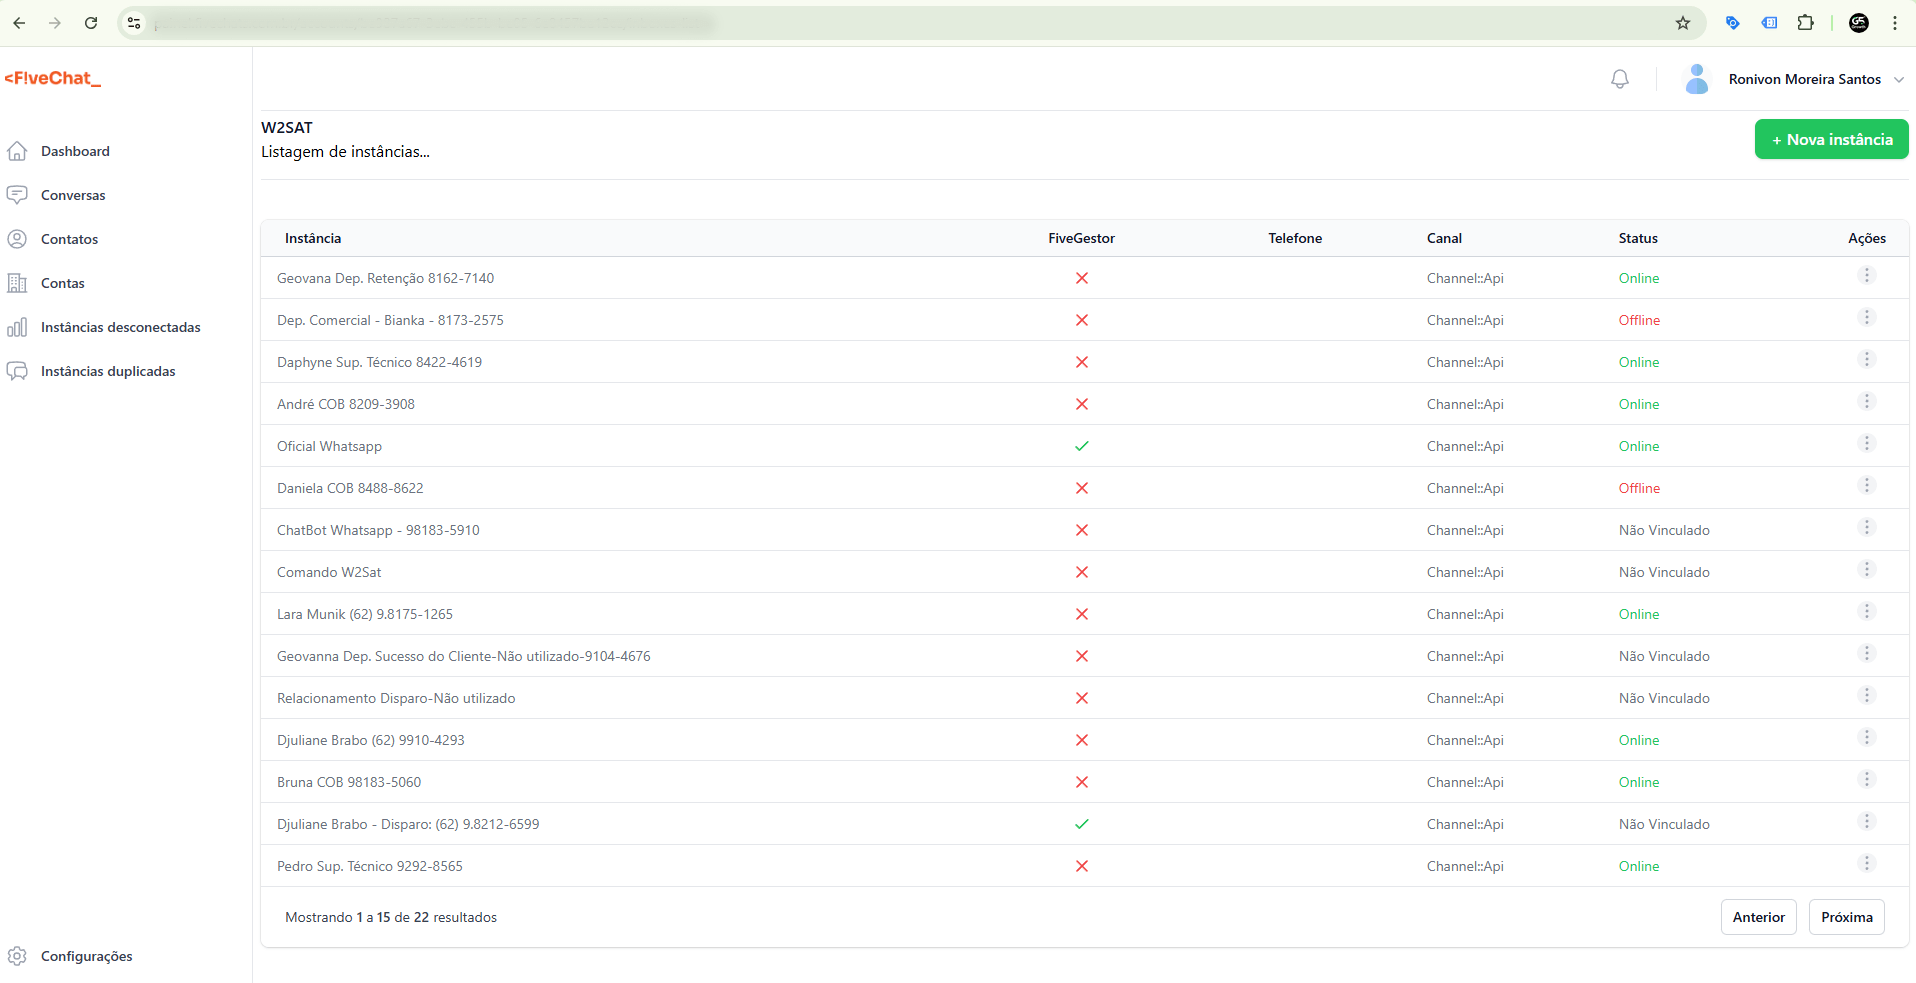Open Dashboard in the sidebar
The width and height of the screenshot is (1916, 983).
pyautogui.click(x=75, y=151)
